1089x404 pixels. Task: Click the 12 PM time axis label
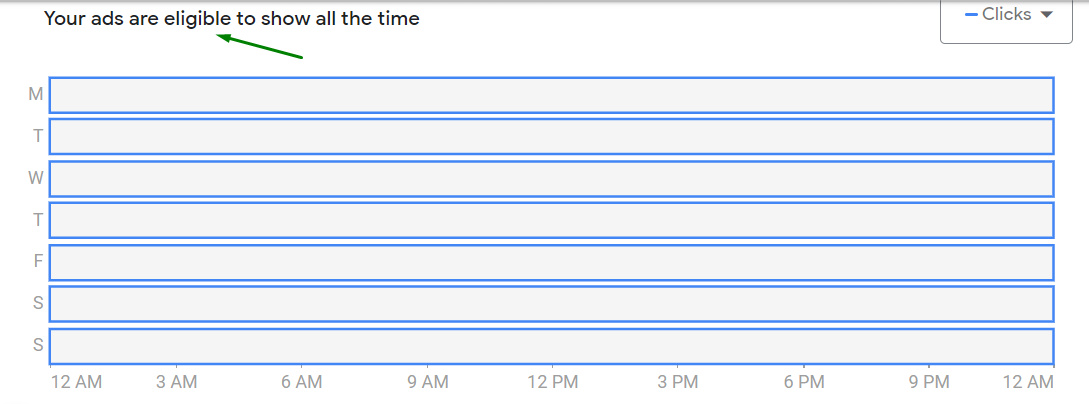[552, 382]
